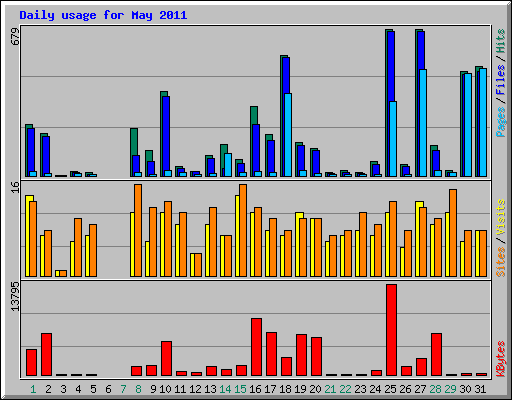Click the 13795 KBytes axis value
This screenshot has width=512, height=400.
click(x=15, y=297)
